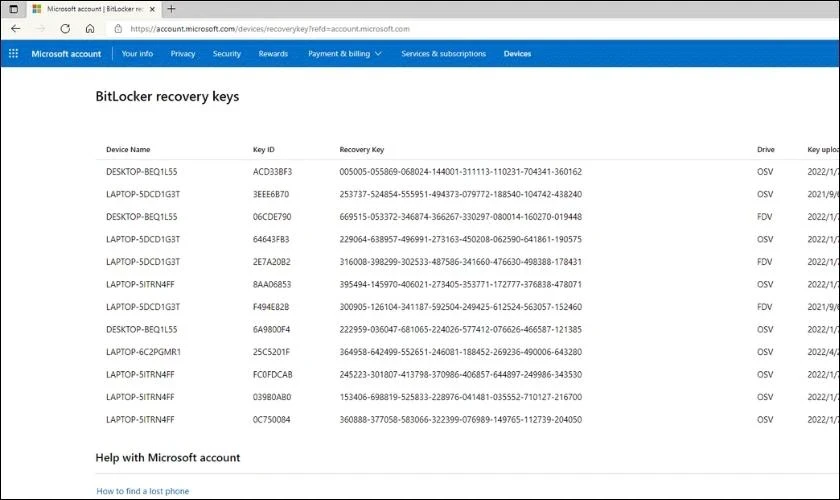The width and height of the screenshot is (840, 500).
Task: Click recovery key starting 395494-145970
Action: [460, 284]
